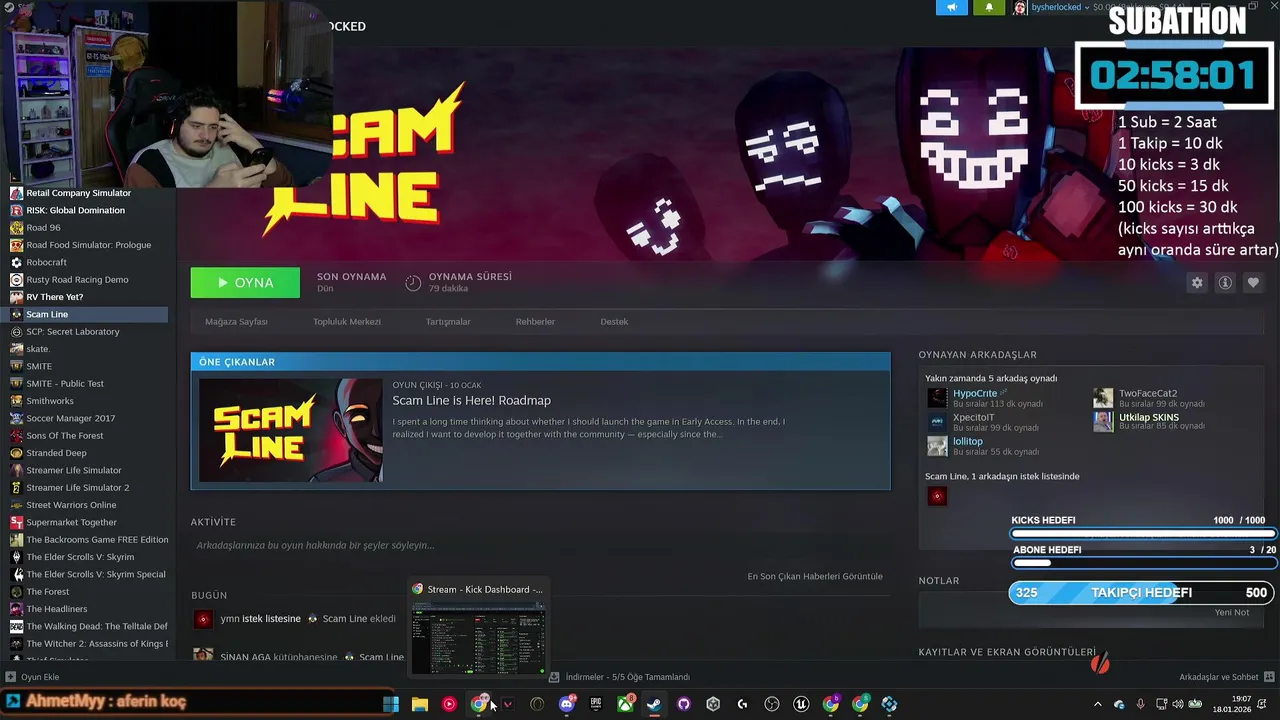The width and height of the screenshot is (1280, 720).
Task: Open the bysherlocked account dropdown
Action: point(1060,7)
